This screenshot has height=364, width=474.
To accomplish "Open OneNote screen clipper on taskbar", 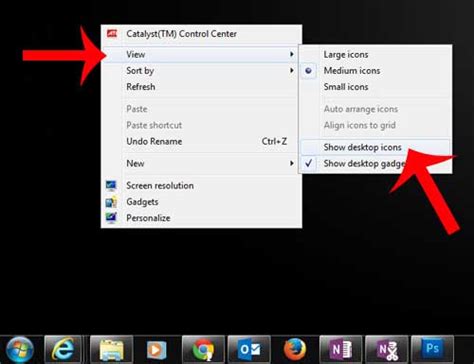I will click(x=386, y=350).
